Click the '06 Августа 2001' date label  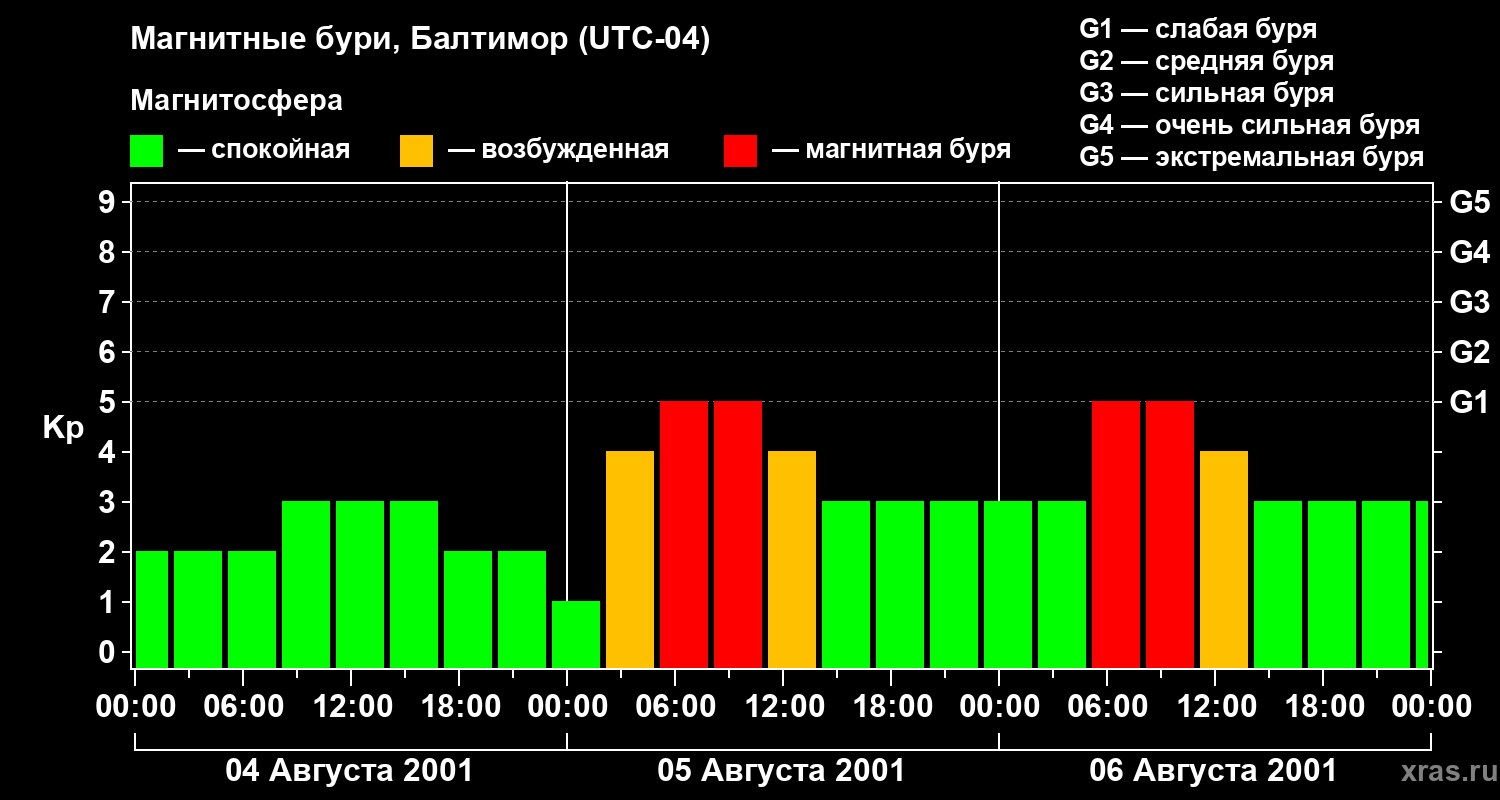coord(1213,770)
